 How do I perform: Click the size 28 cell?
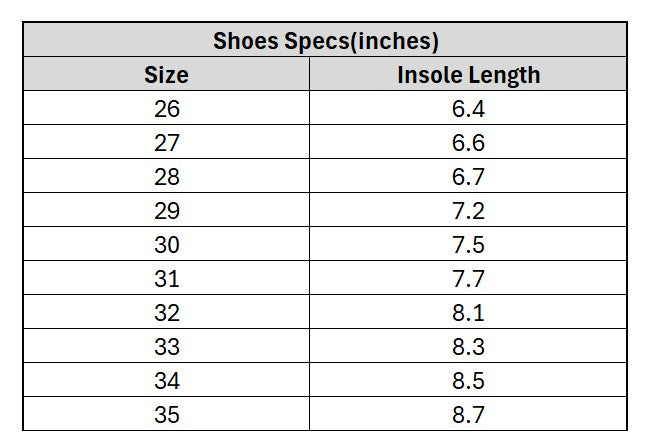[x=166, y=176]
